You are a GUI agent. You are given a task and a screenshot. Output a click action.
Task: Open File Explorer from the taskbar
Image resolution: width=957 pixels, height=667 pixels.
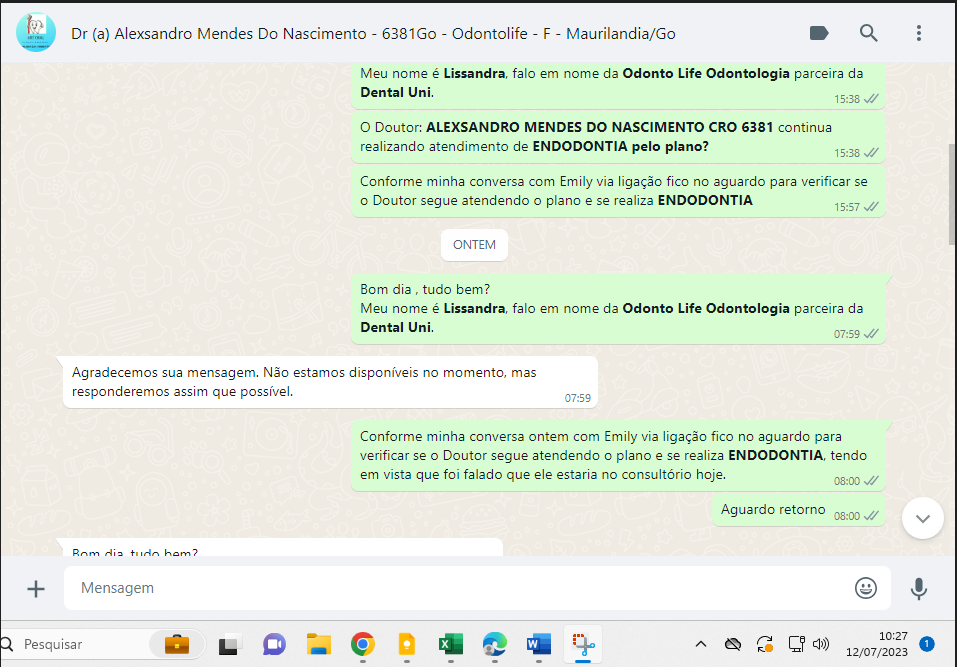319,644
